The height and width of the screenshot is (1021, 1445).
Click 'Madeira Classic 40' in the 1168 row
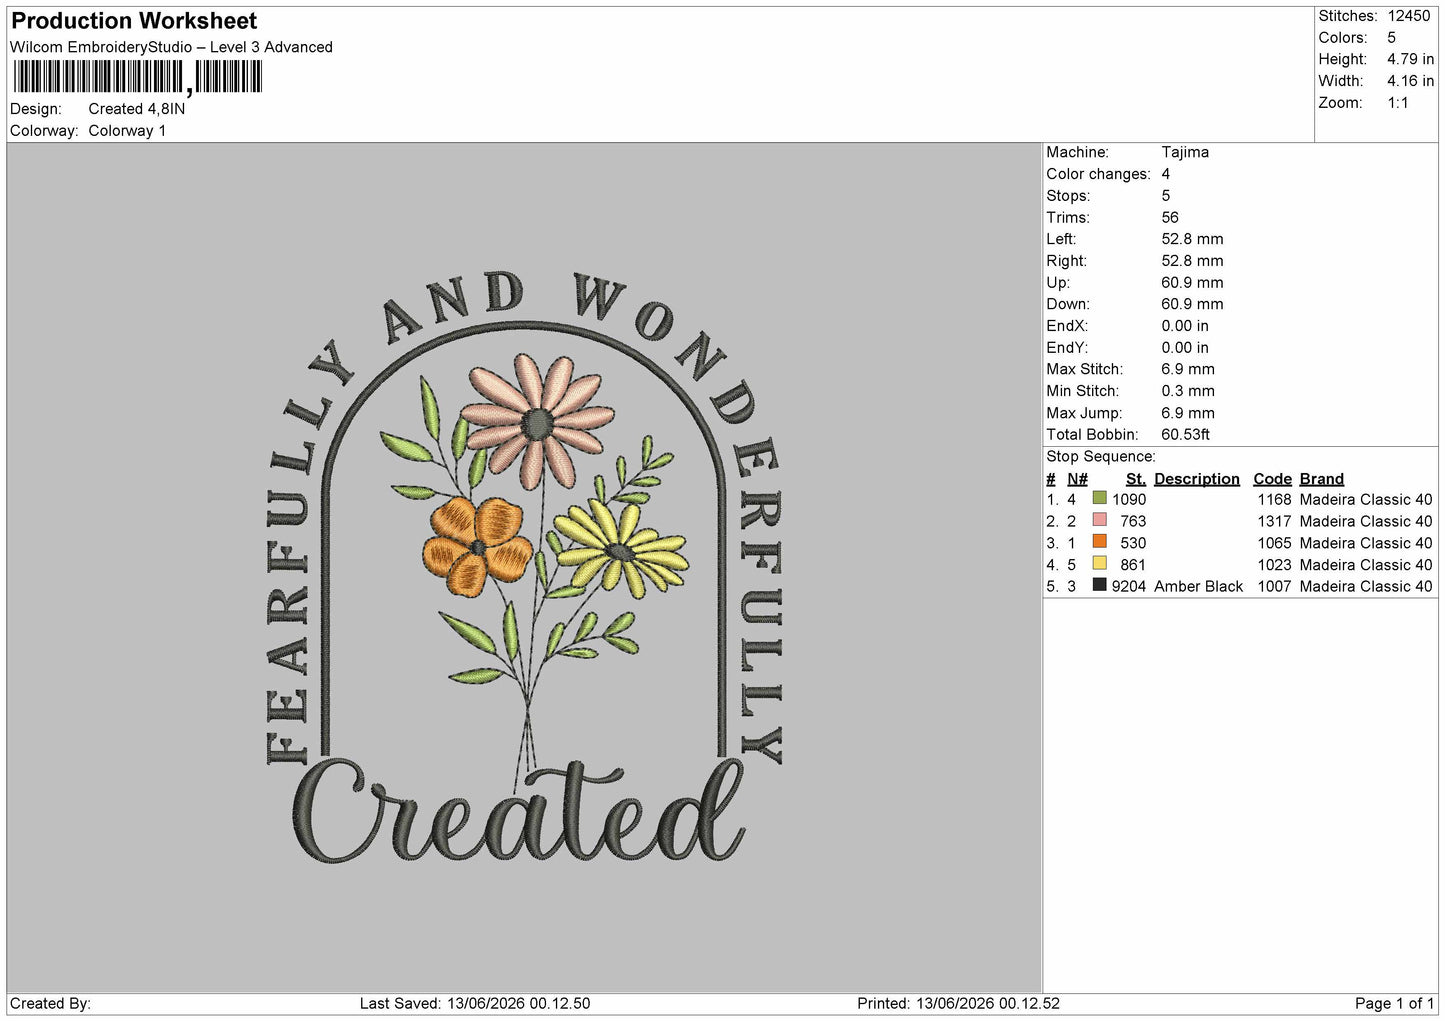click(1366, 500)
